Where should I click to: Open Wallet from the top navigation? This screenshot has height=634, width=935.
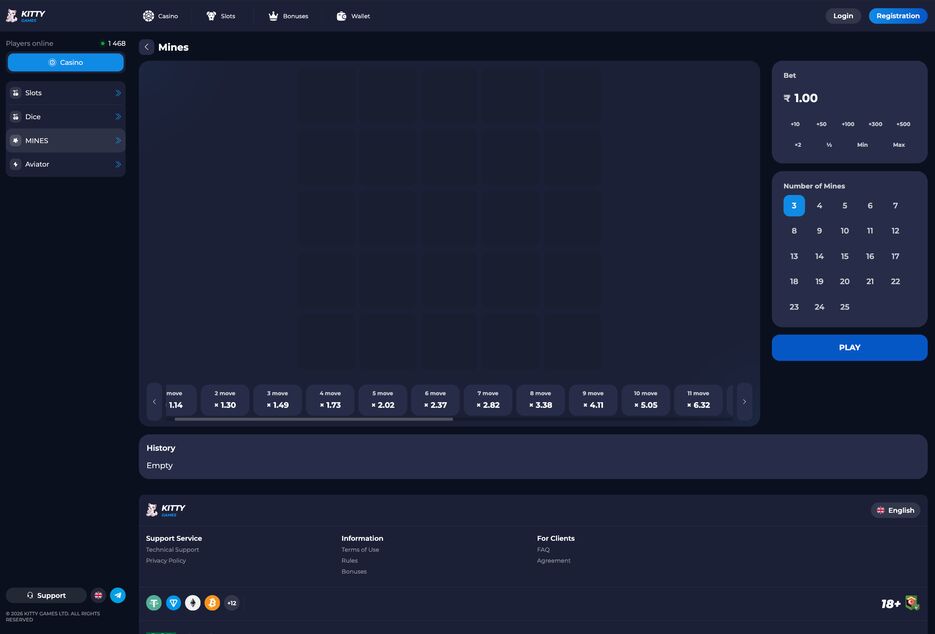[x=353, y=16]
